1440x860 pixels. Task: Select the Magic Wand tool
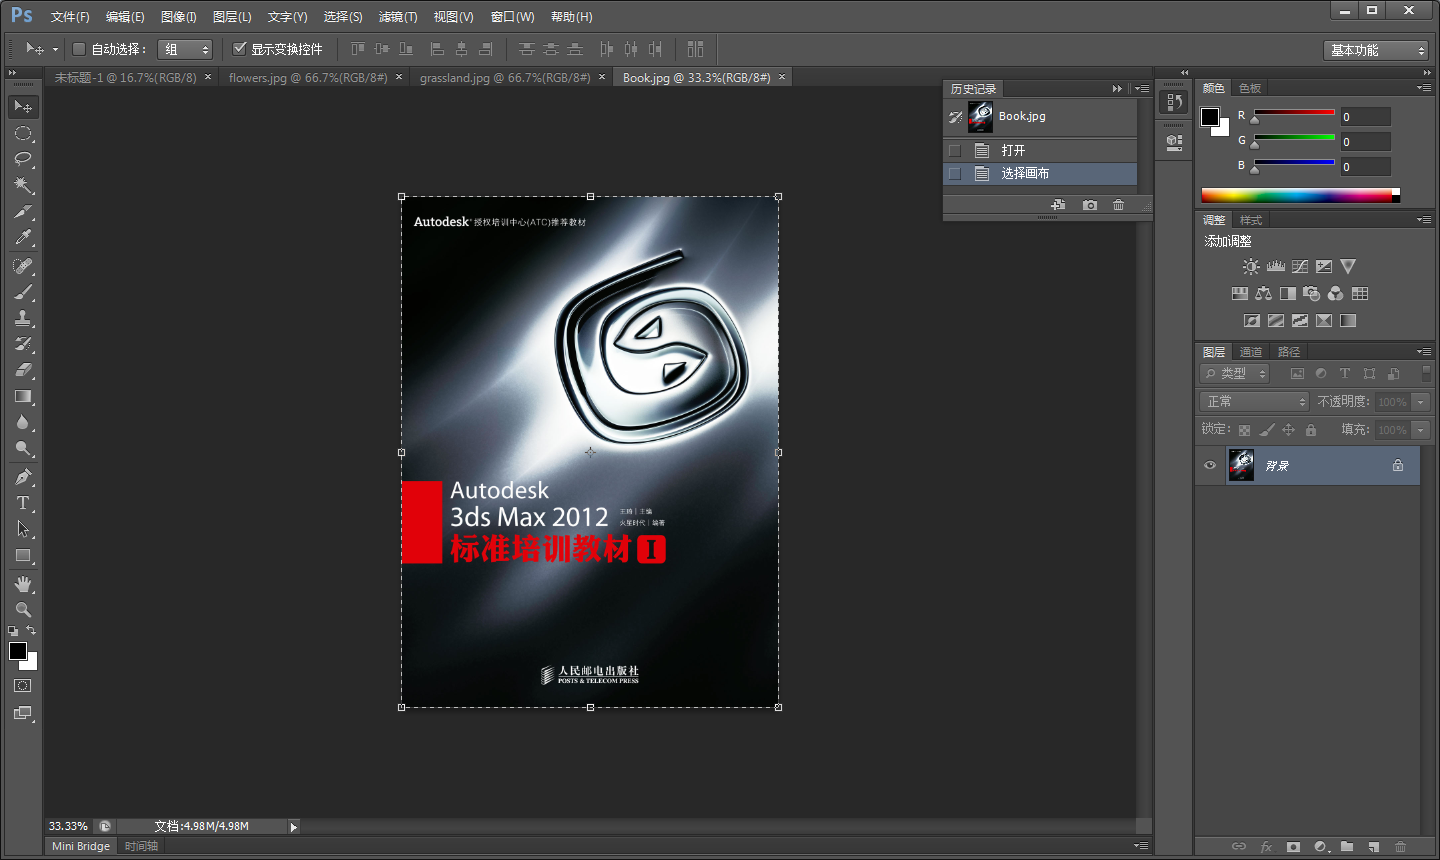23,185
